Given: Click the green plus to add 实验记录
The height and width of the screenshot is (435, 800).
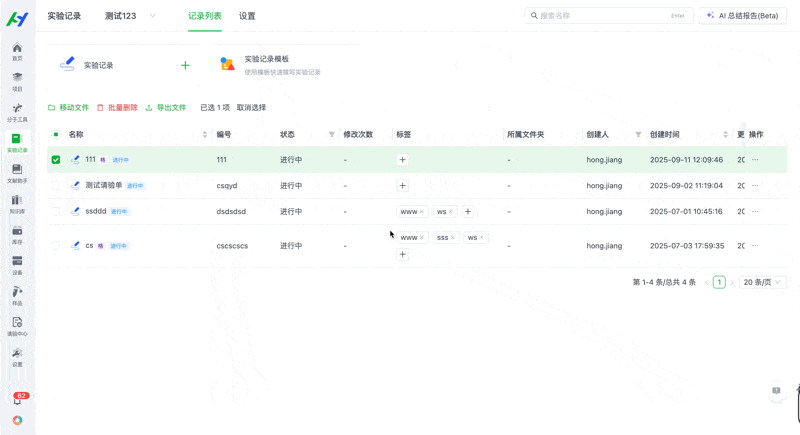Looking at the screenshot, I should (185, 65).
